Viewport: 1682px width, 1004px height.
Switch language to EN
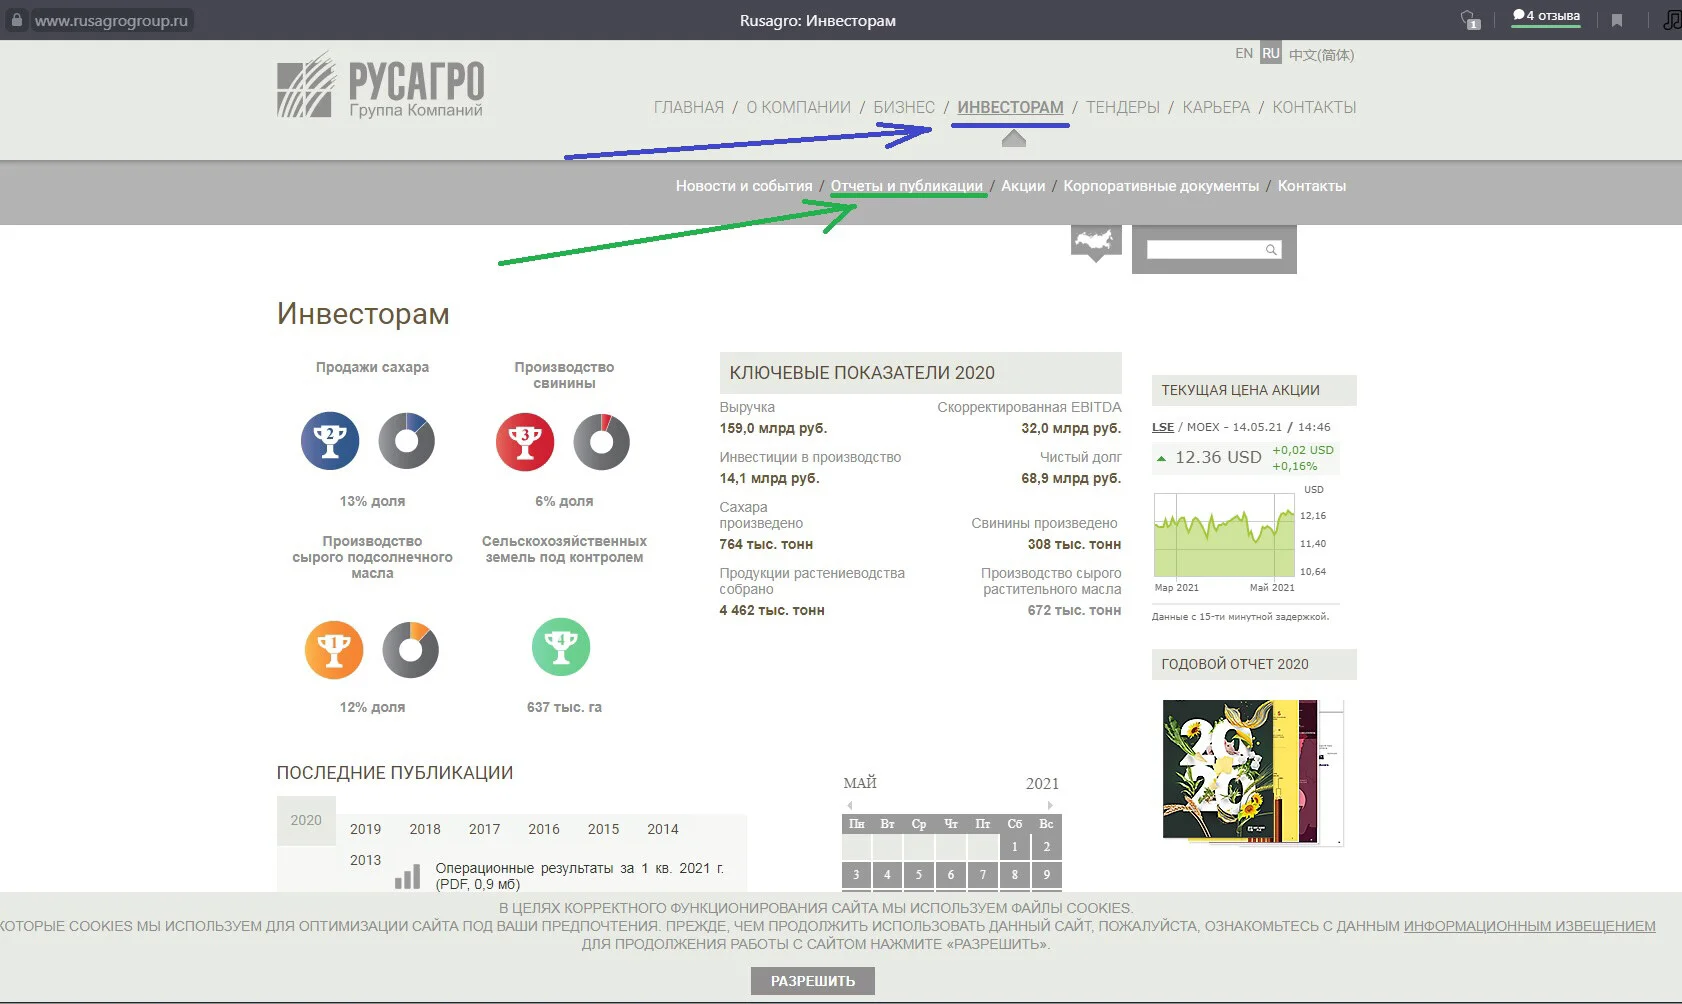(x=1244, y=53)
